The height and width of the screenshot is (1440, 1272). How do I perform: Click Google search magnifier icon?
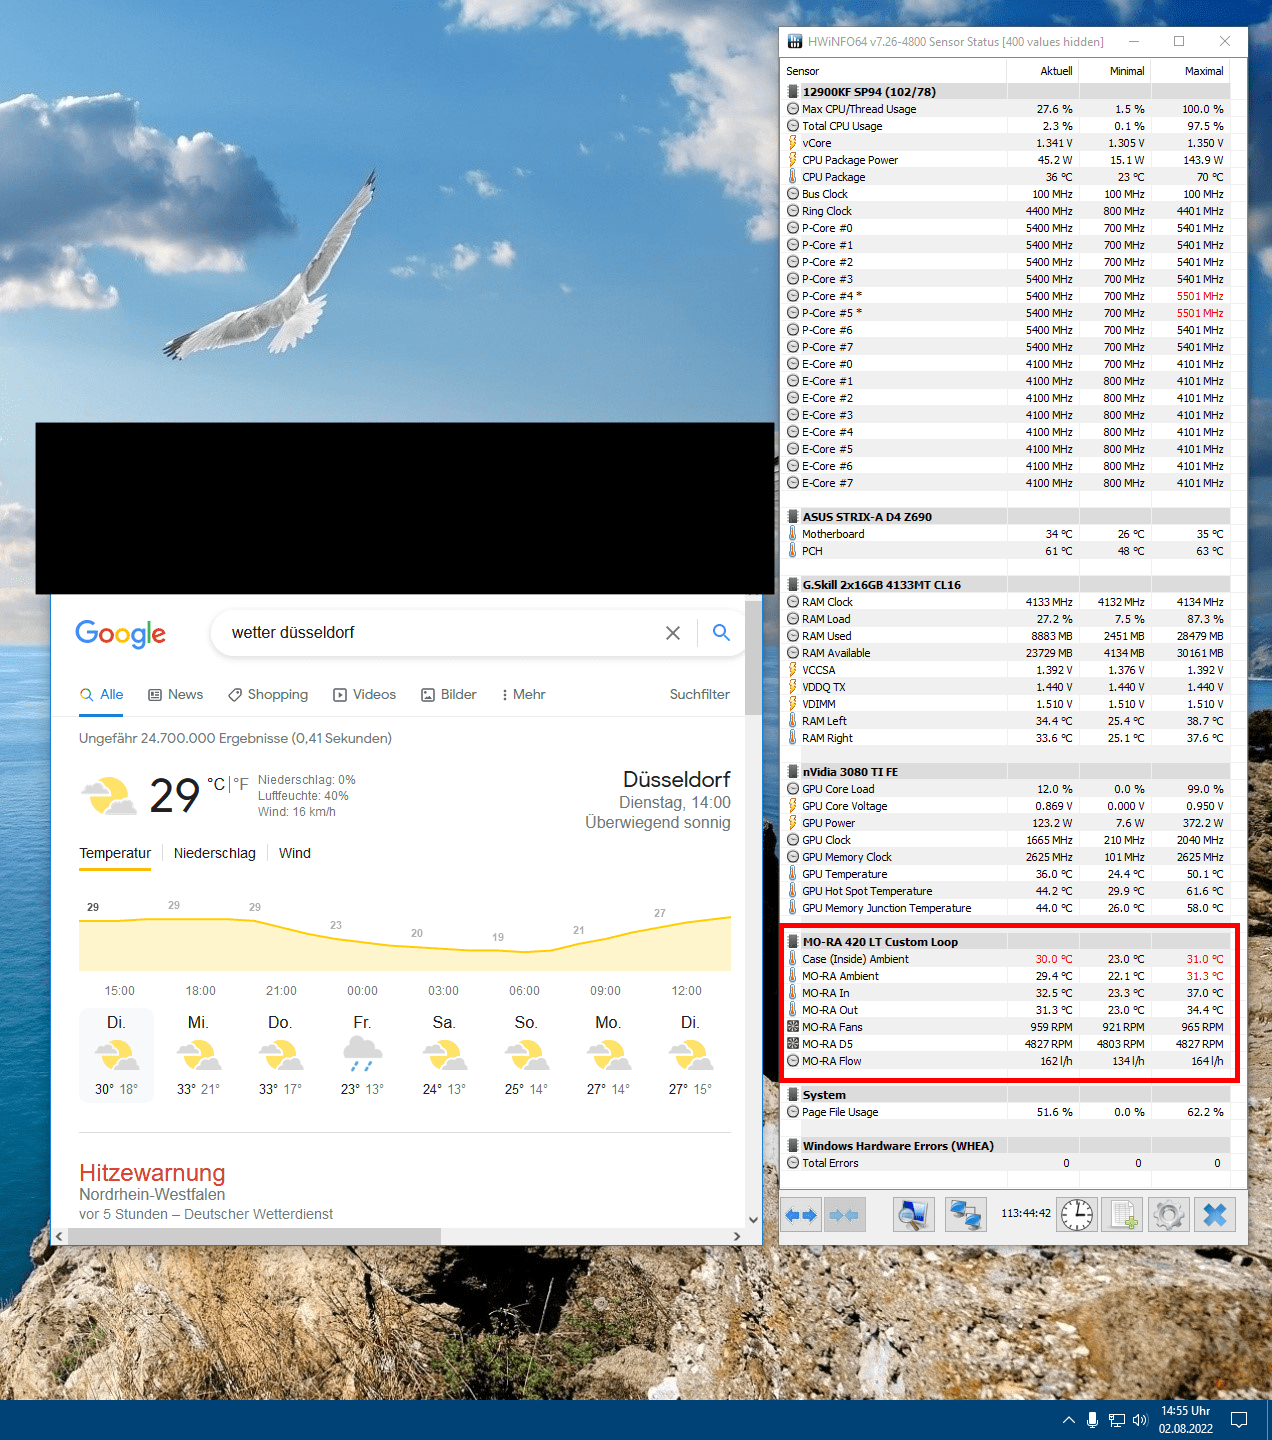(721, 633)
